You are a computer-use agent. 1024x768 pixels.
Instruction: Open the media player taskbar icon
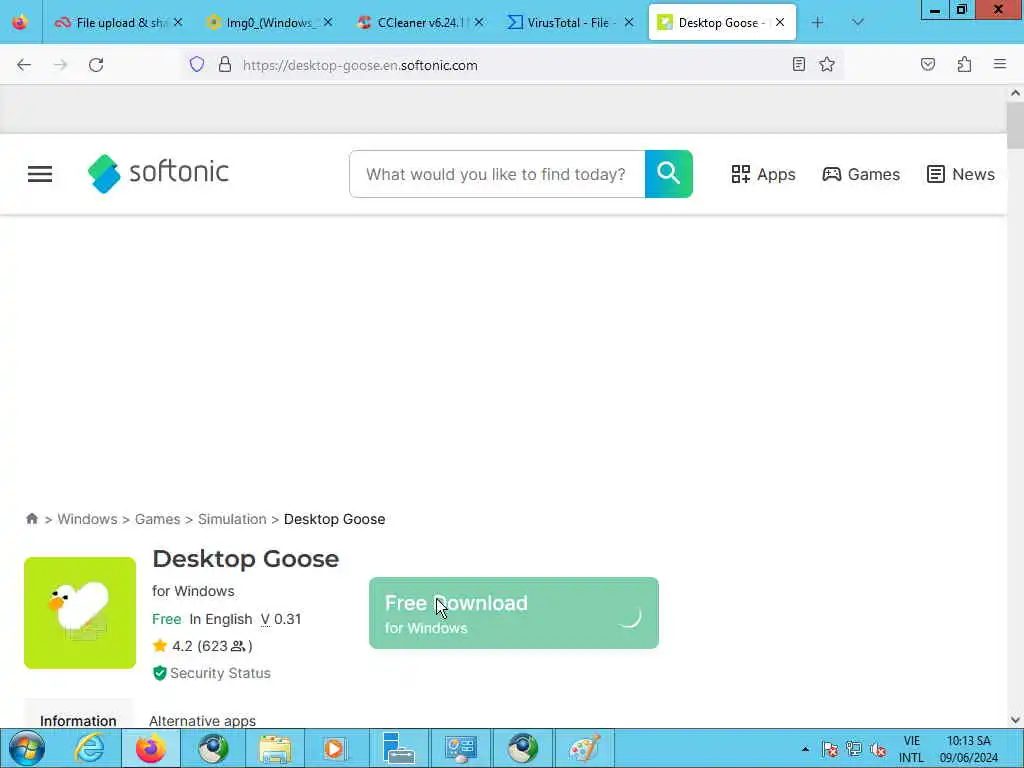335,748
